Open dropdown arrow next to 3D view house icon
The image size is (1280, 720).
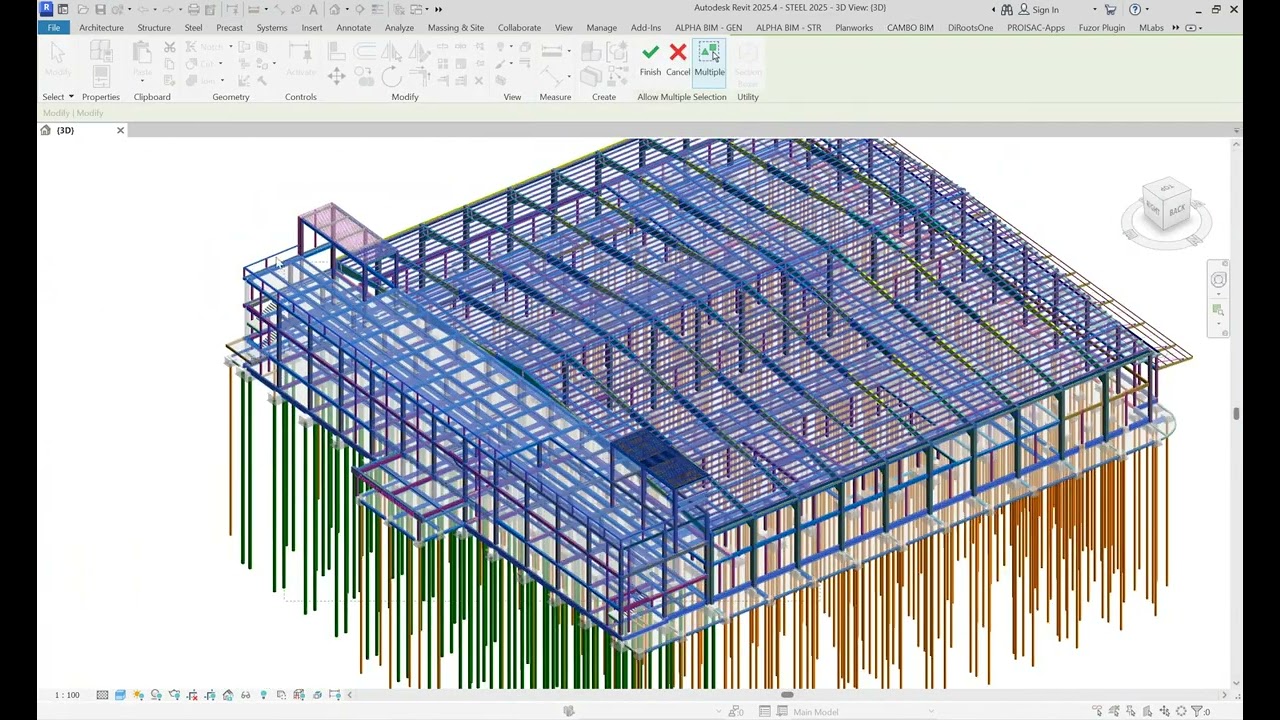click(347, 9)
